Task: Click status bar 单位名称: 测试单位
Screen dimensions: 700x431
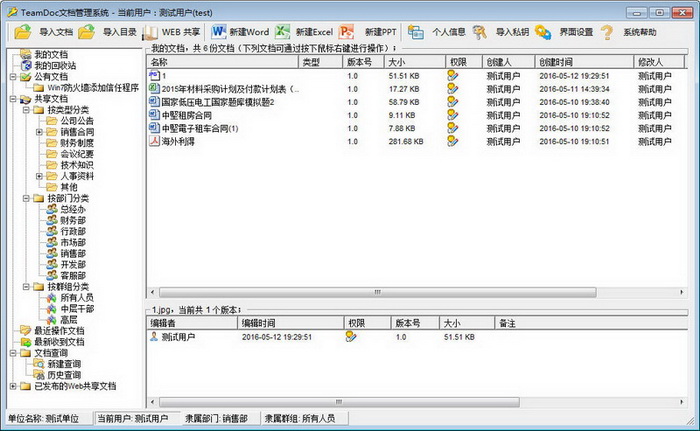Action: pos(43,418)
